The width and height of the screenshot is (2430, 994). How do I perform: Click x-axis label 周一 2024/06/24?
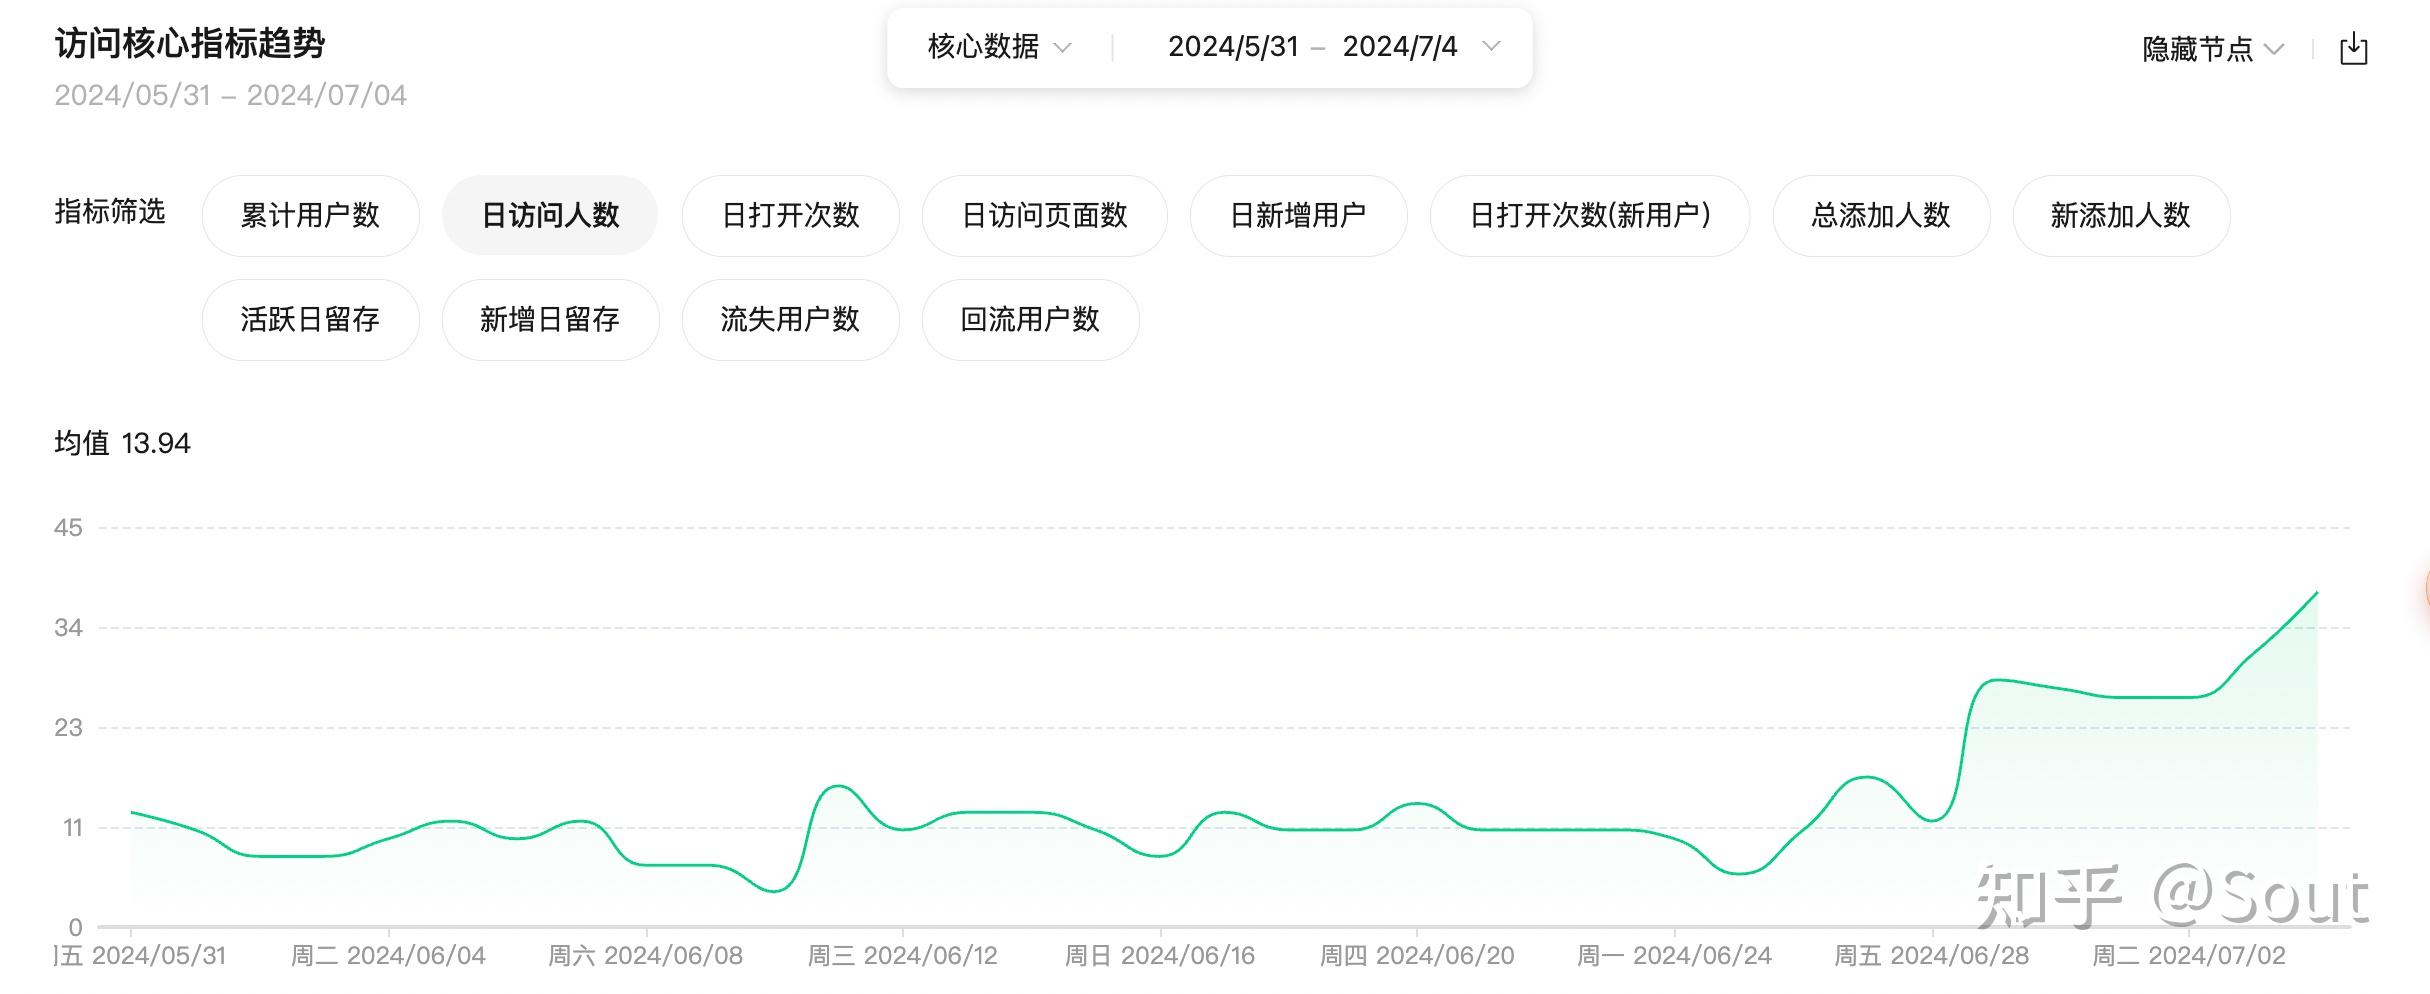click(1674, 956)
